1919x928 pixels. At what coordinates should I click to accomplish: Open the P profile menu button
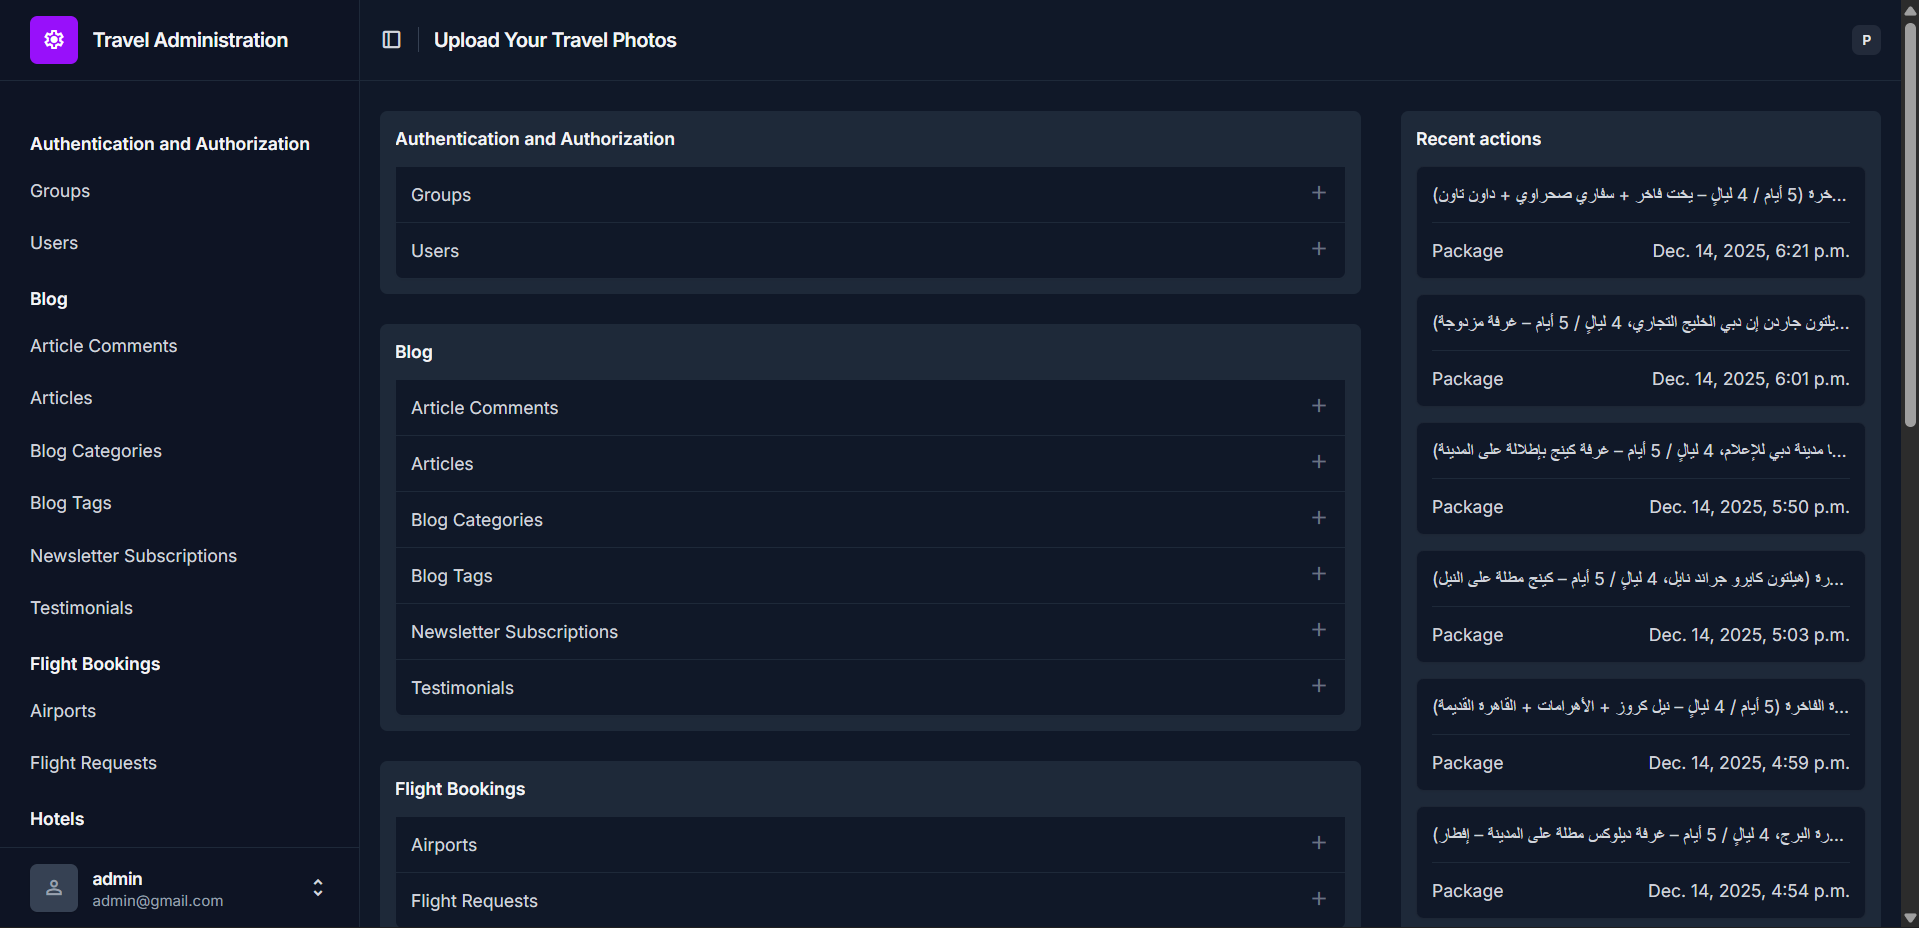(x=1866, y=40)
